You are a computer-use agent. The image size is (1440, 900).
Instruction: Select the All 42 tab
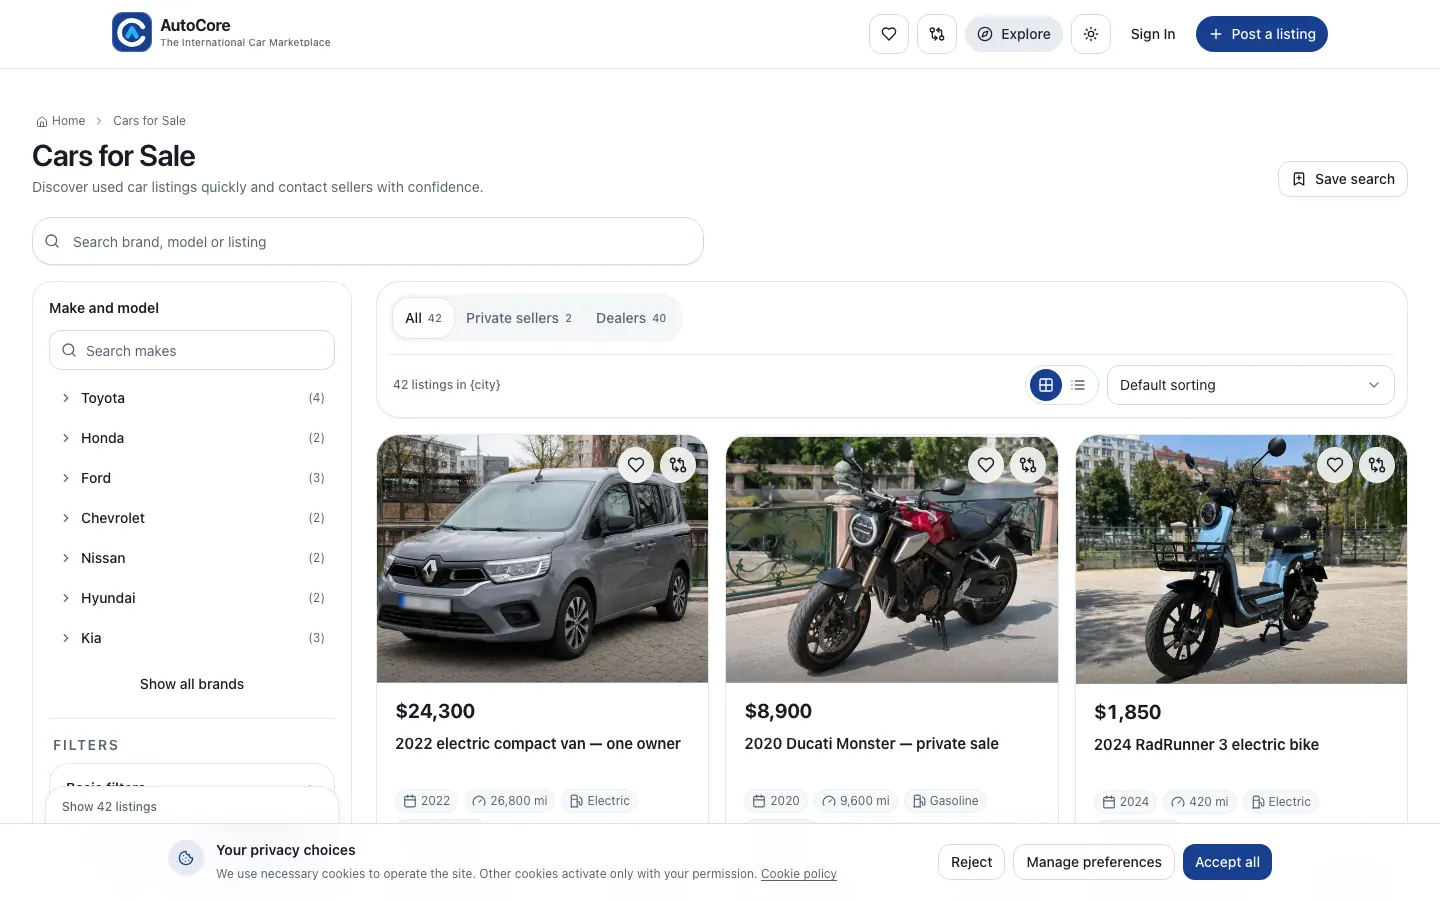423,318
